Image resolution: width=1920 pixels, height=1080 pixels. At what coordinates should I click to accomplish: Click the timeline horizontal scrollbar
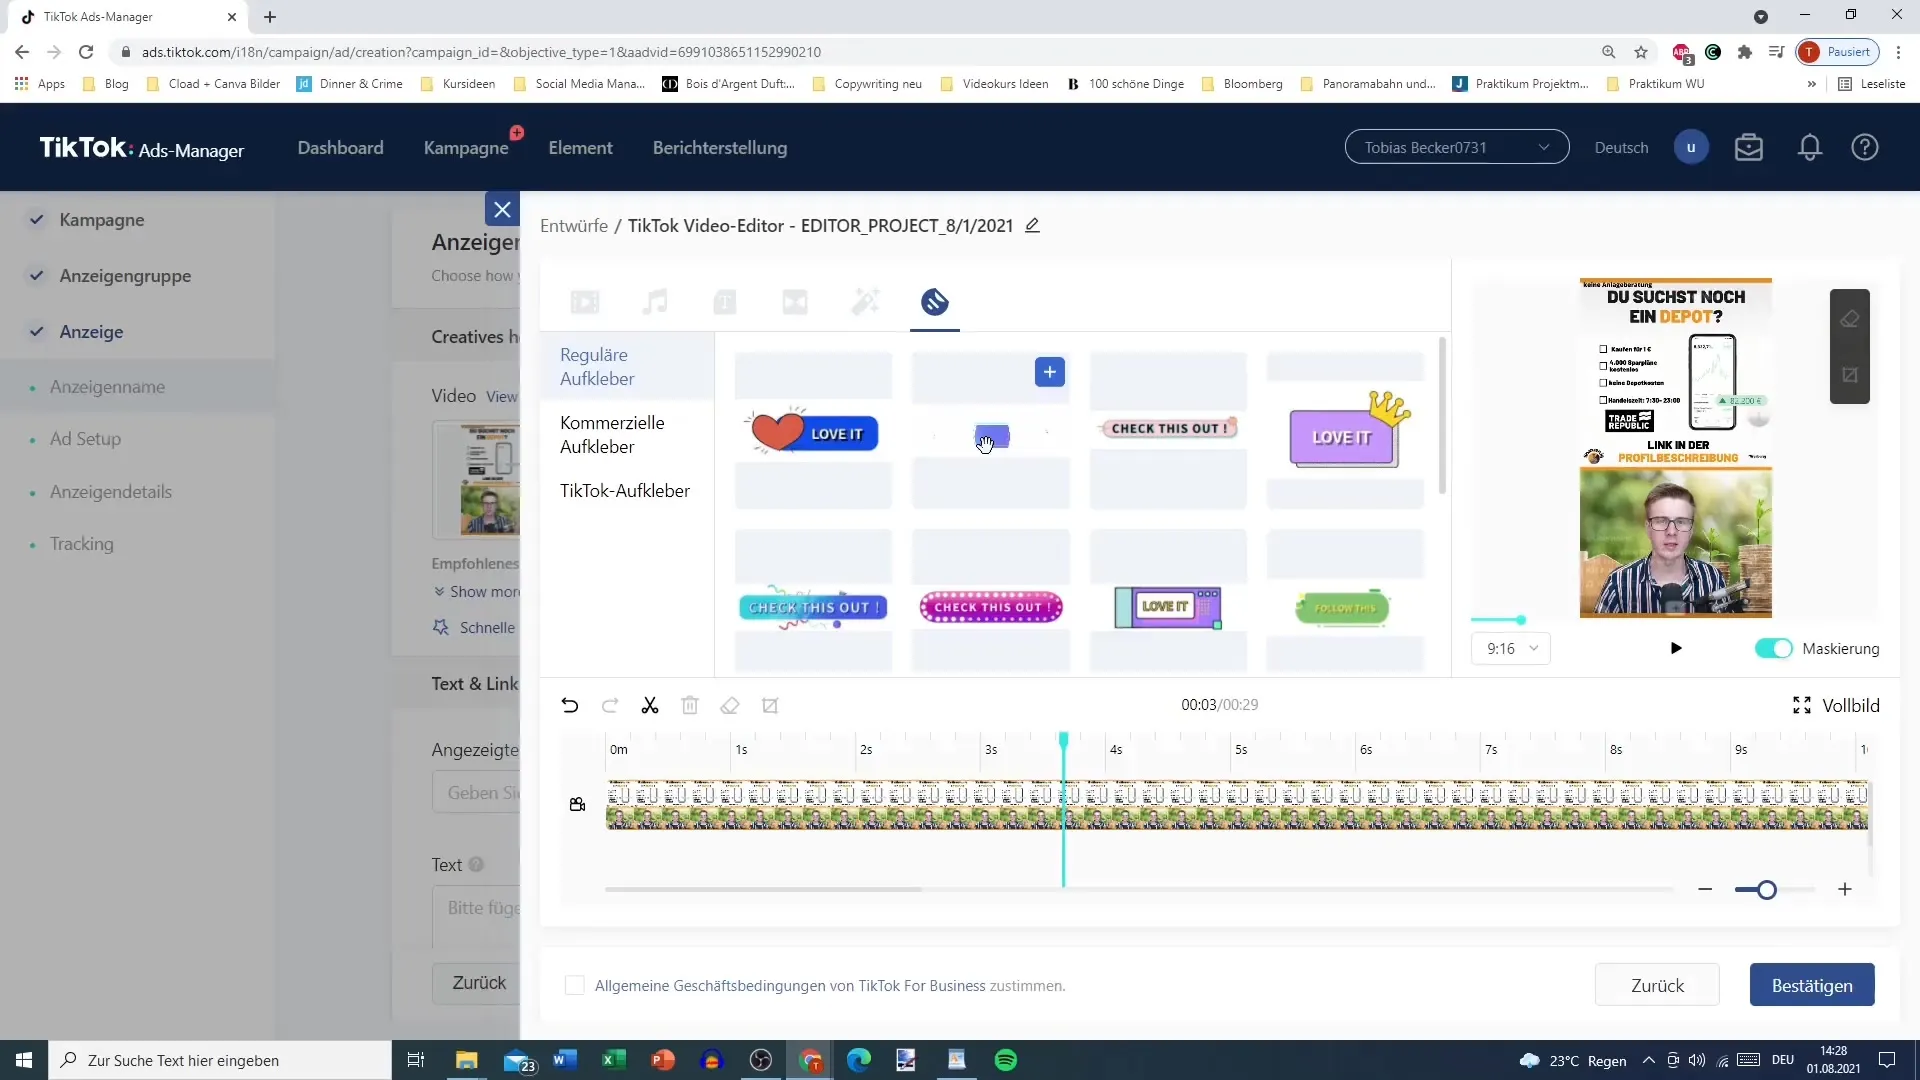(x=763, y=889)
